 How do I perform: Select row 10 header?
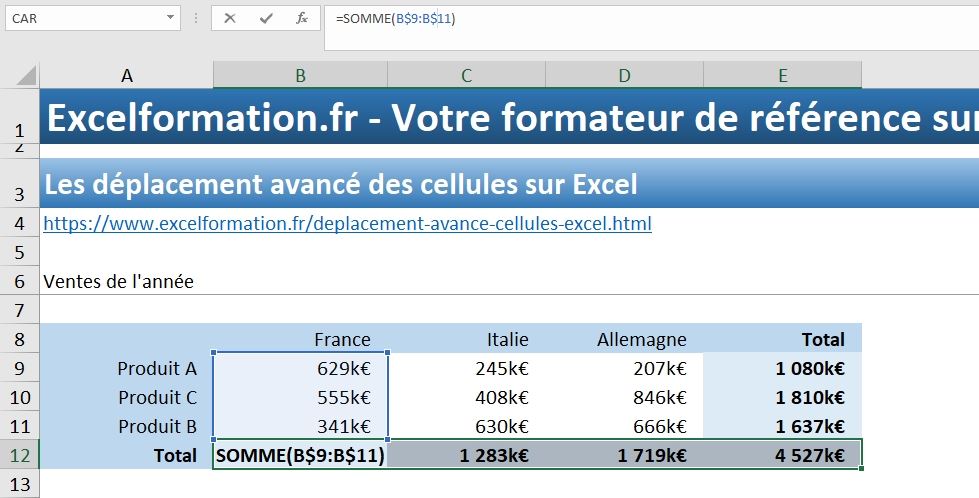tap(19, 397)
